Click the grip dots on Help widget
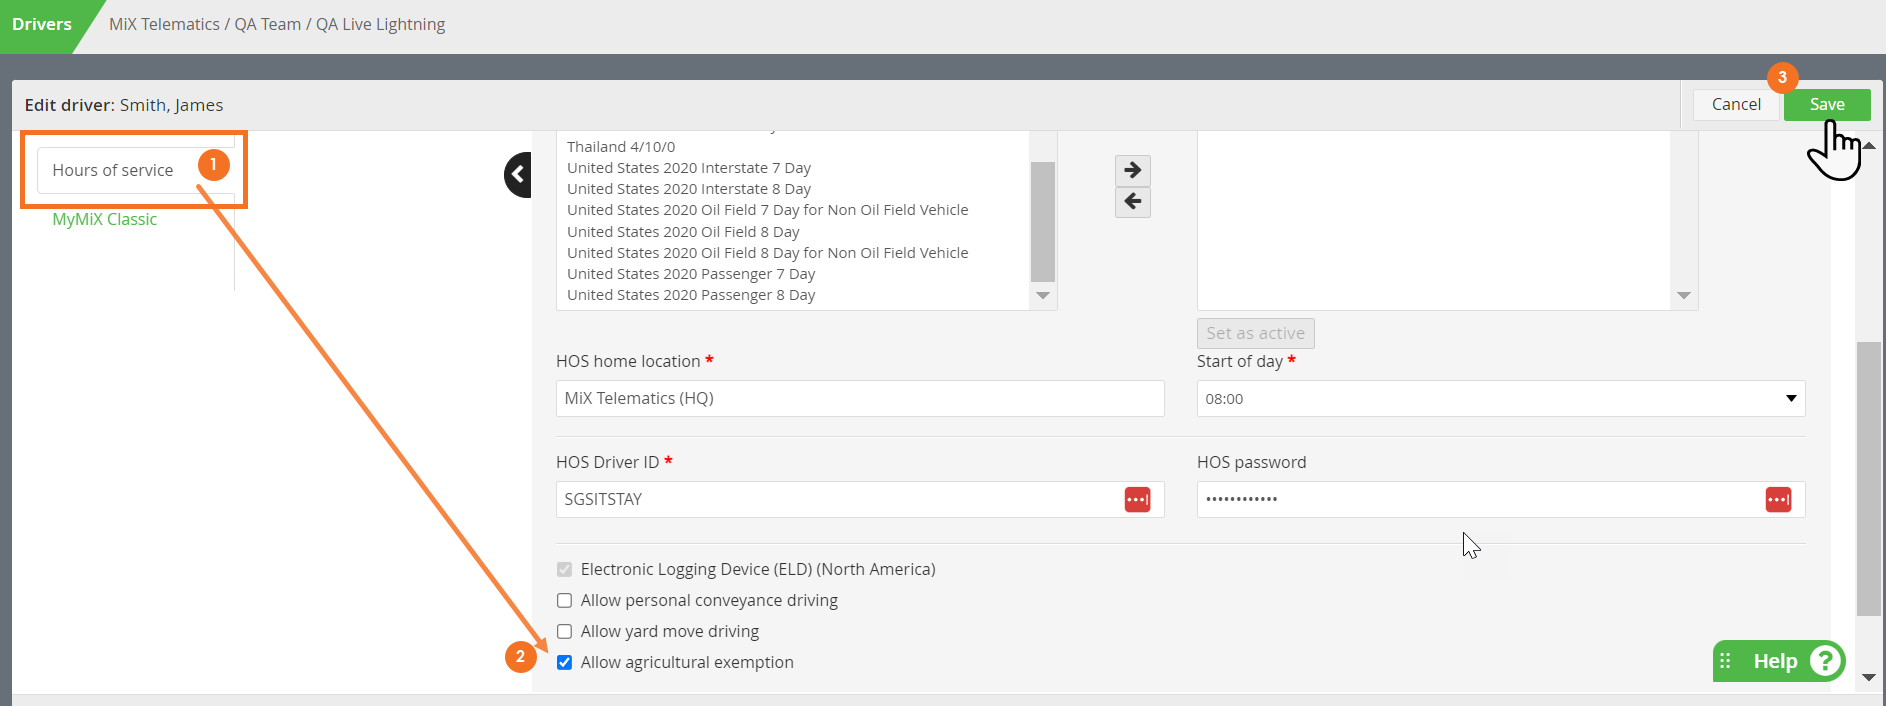1886x706 pixels. pos(1725,661)
